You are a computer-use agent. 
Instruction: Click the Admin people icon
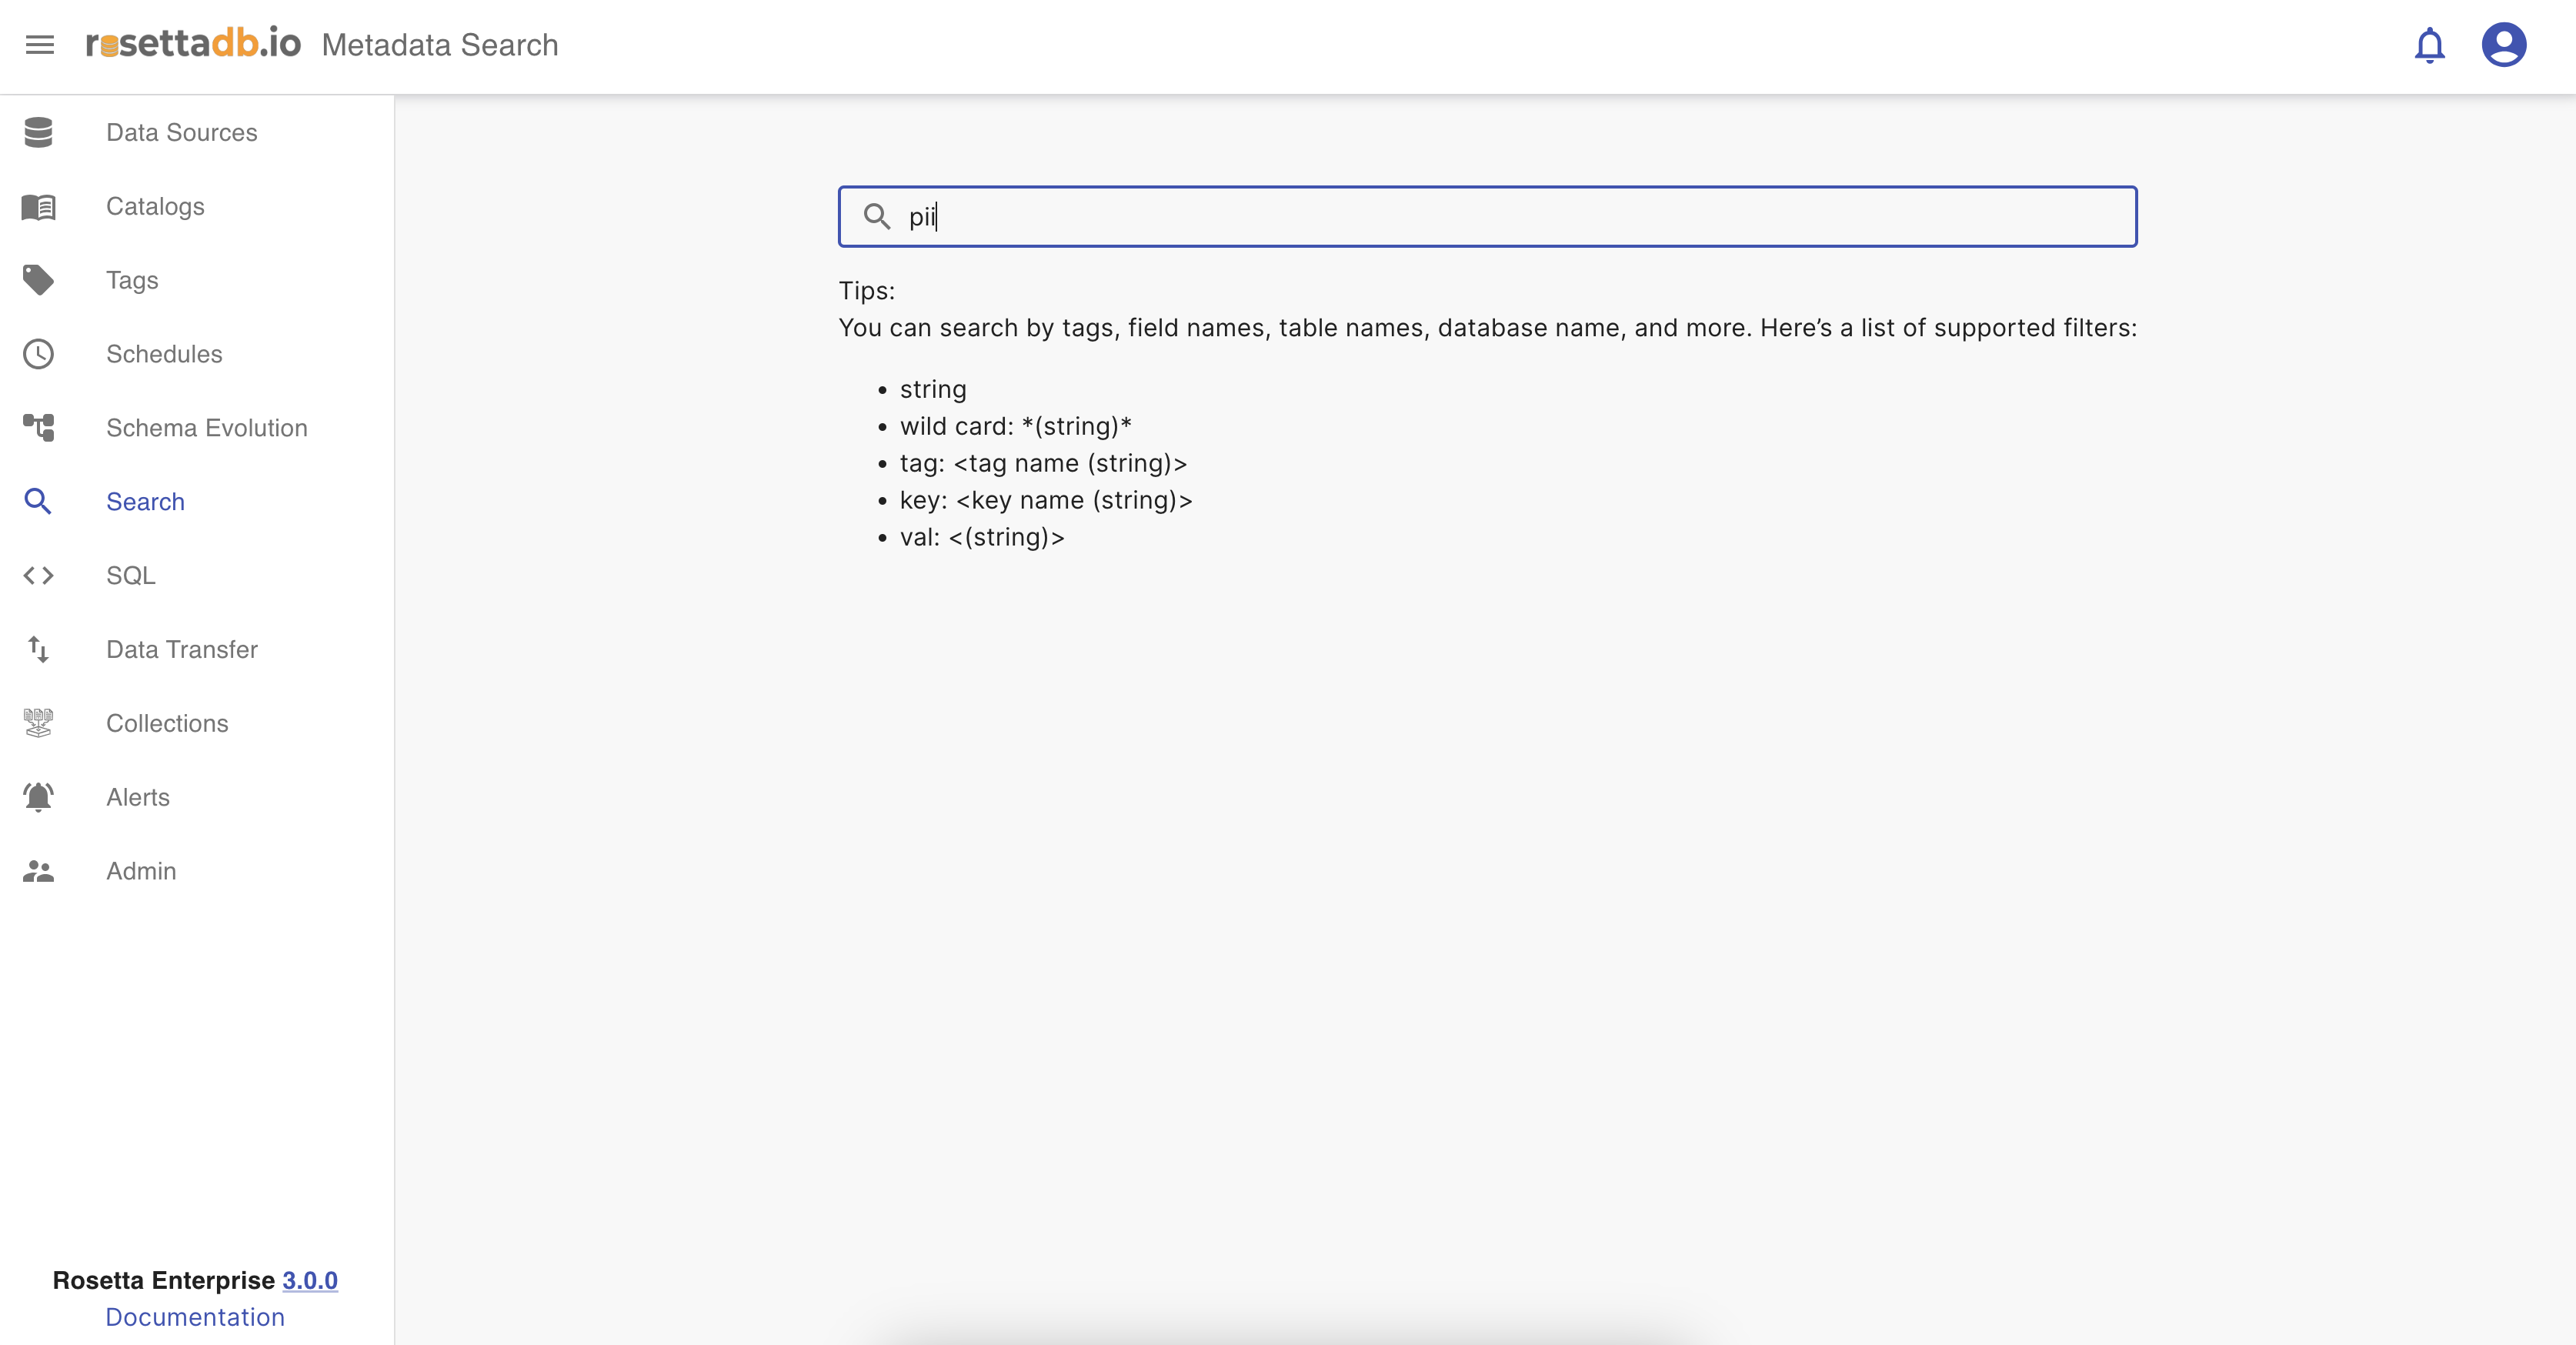(x=38, y=871)
